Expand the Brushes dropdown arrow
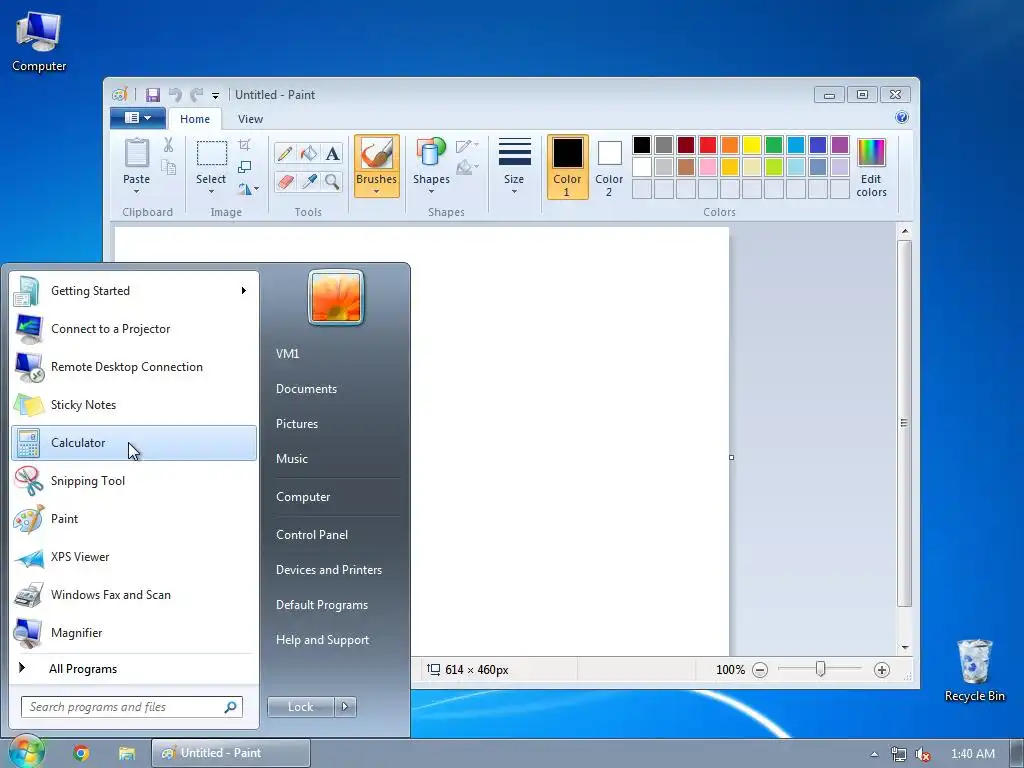The height and width of the screenshot is (768, 1024). (376, 191)
